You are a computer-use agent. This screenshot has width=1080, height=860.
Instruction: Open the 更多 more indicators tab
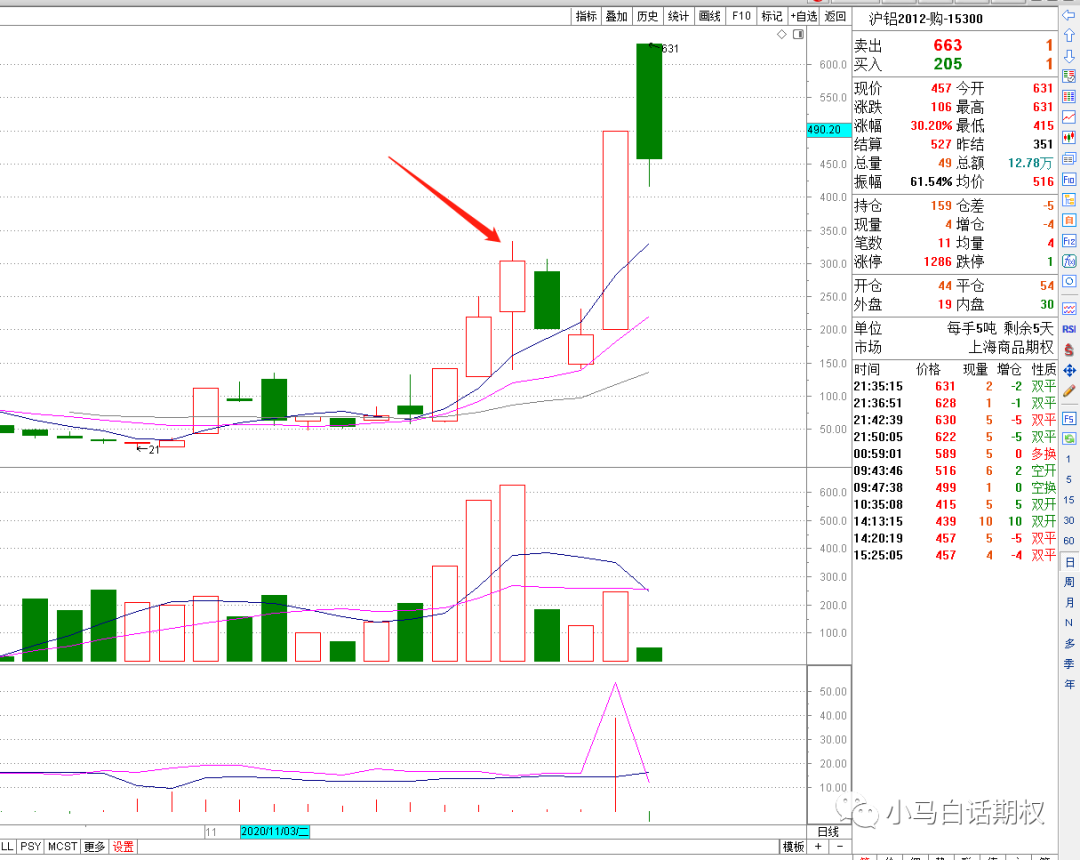[x=95, y=847]
